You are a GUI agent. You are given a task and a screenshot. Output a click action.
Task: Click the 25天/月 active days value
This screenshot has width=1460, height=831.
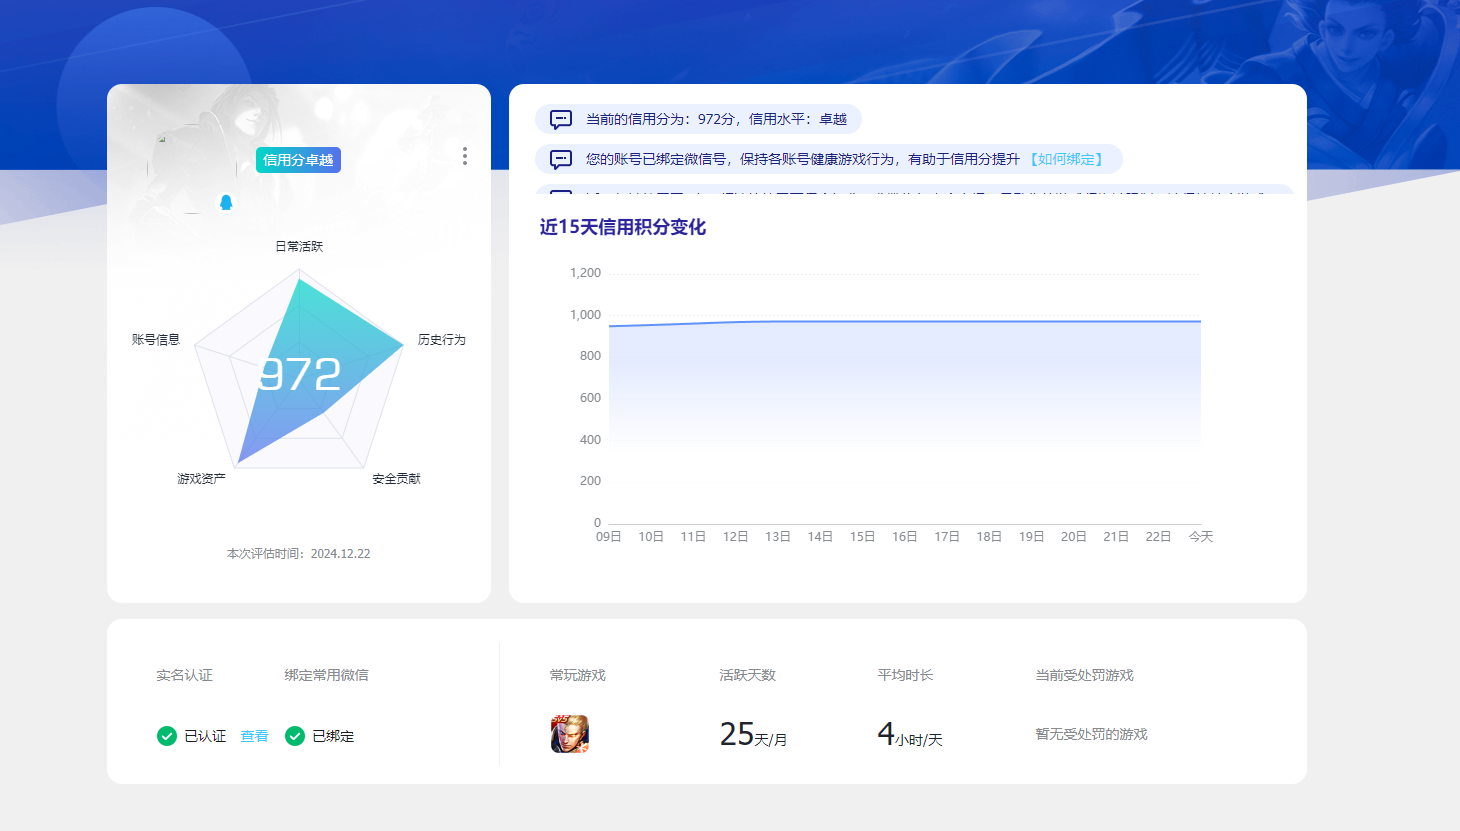pos(754,735)
